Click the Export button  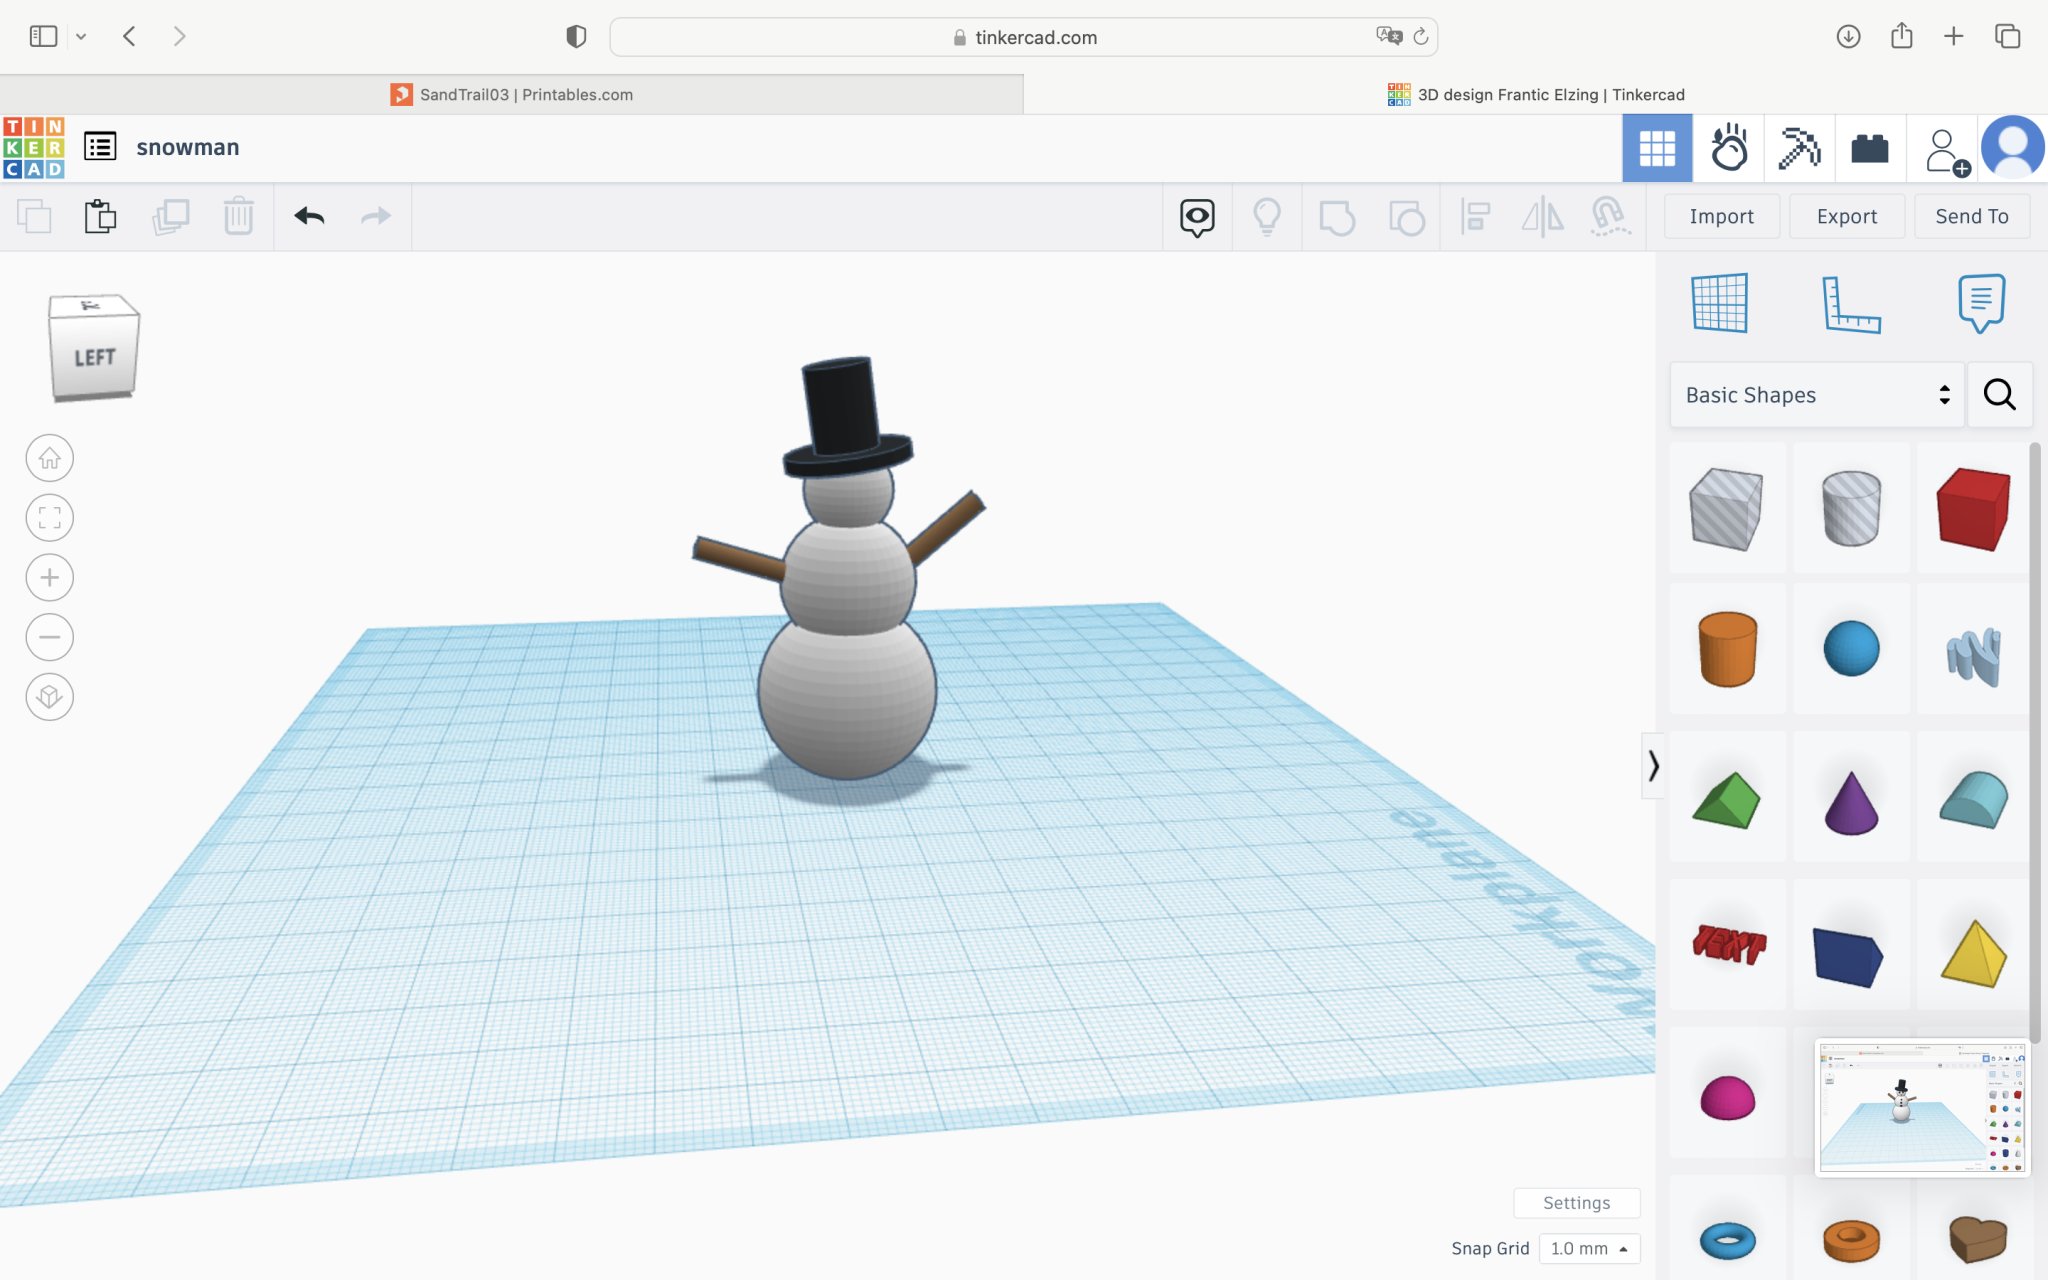[1846, 216]
